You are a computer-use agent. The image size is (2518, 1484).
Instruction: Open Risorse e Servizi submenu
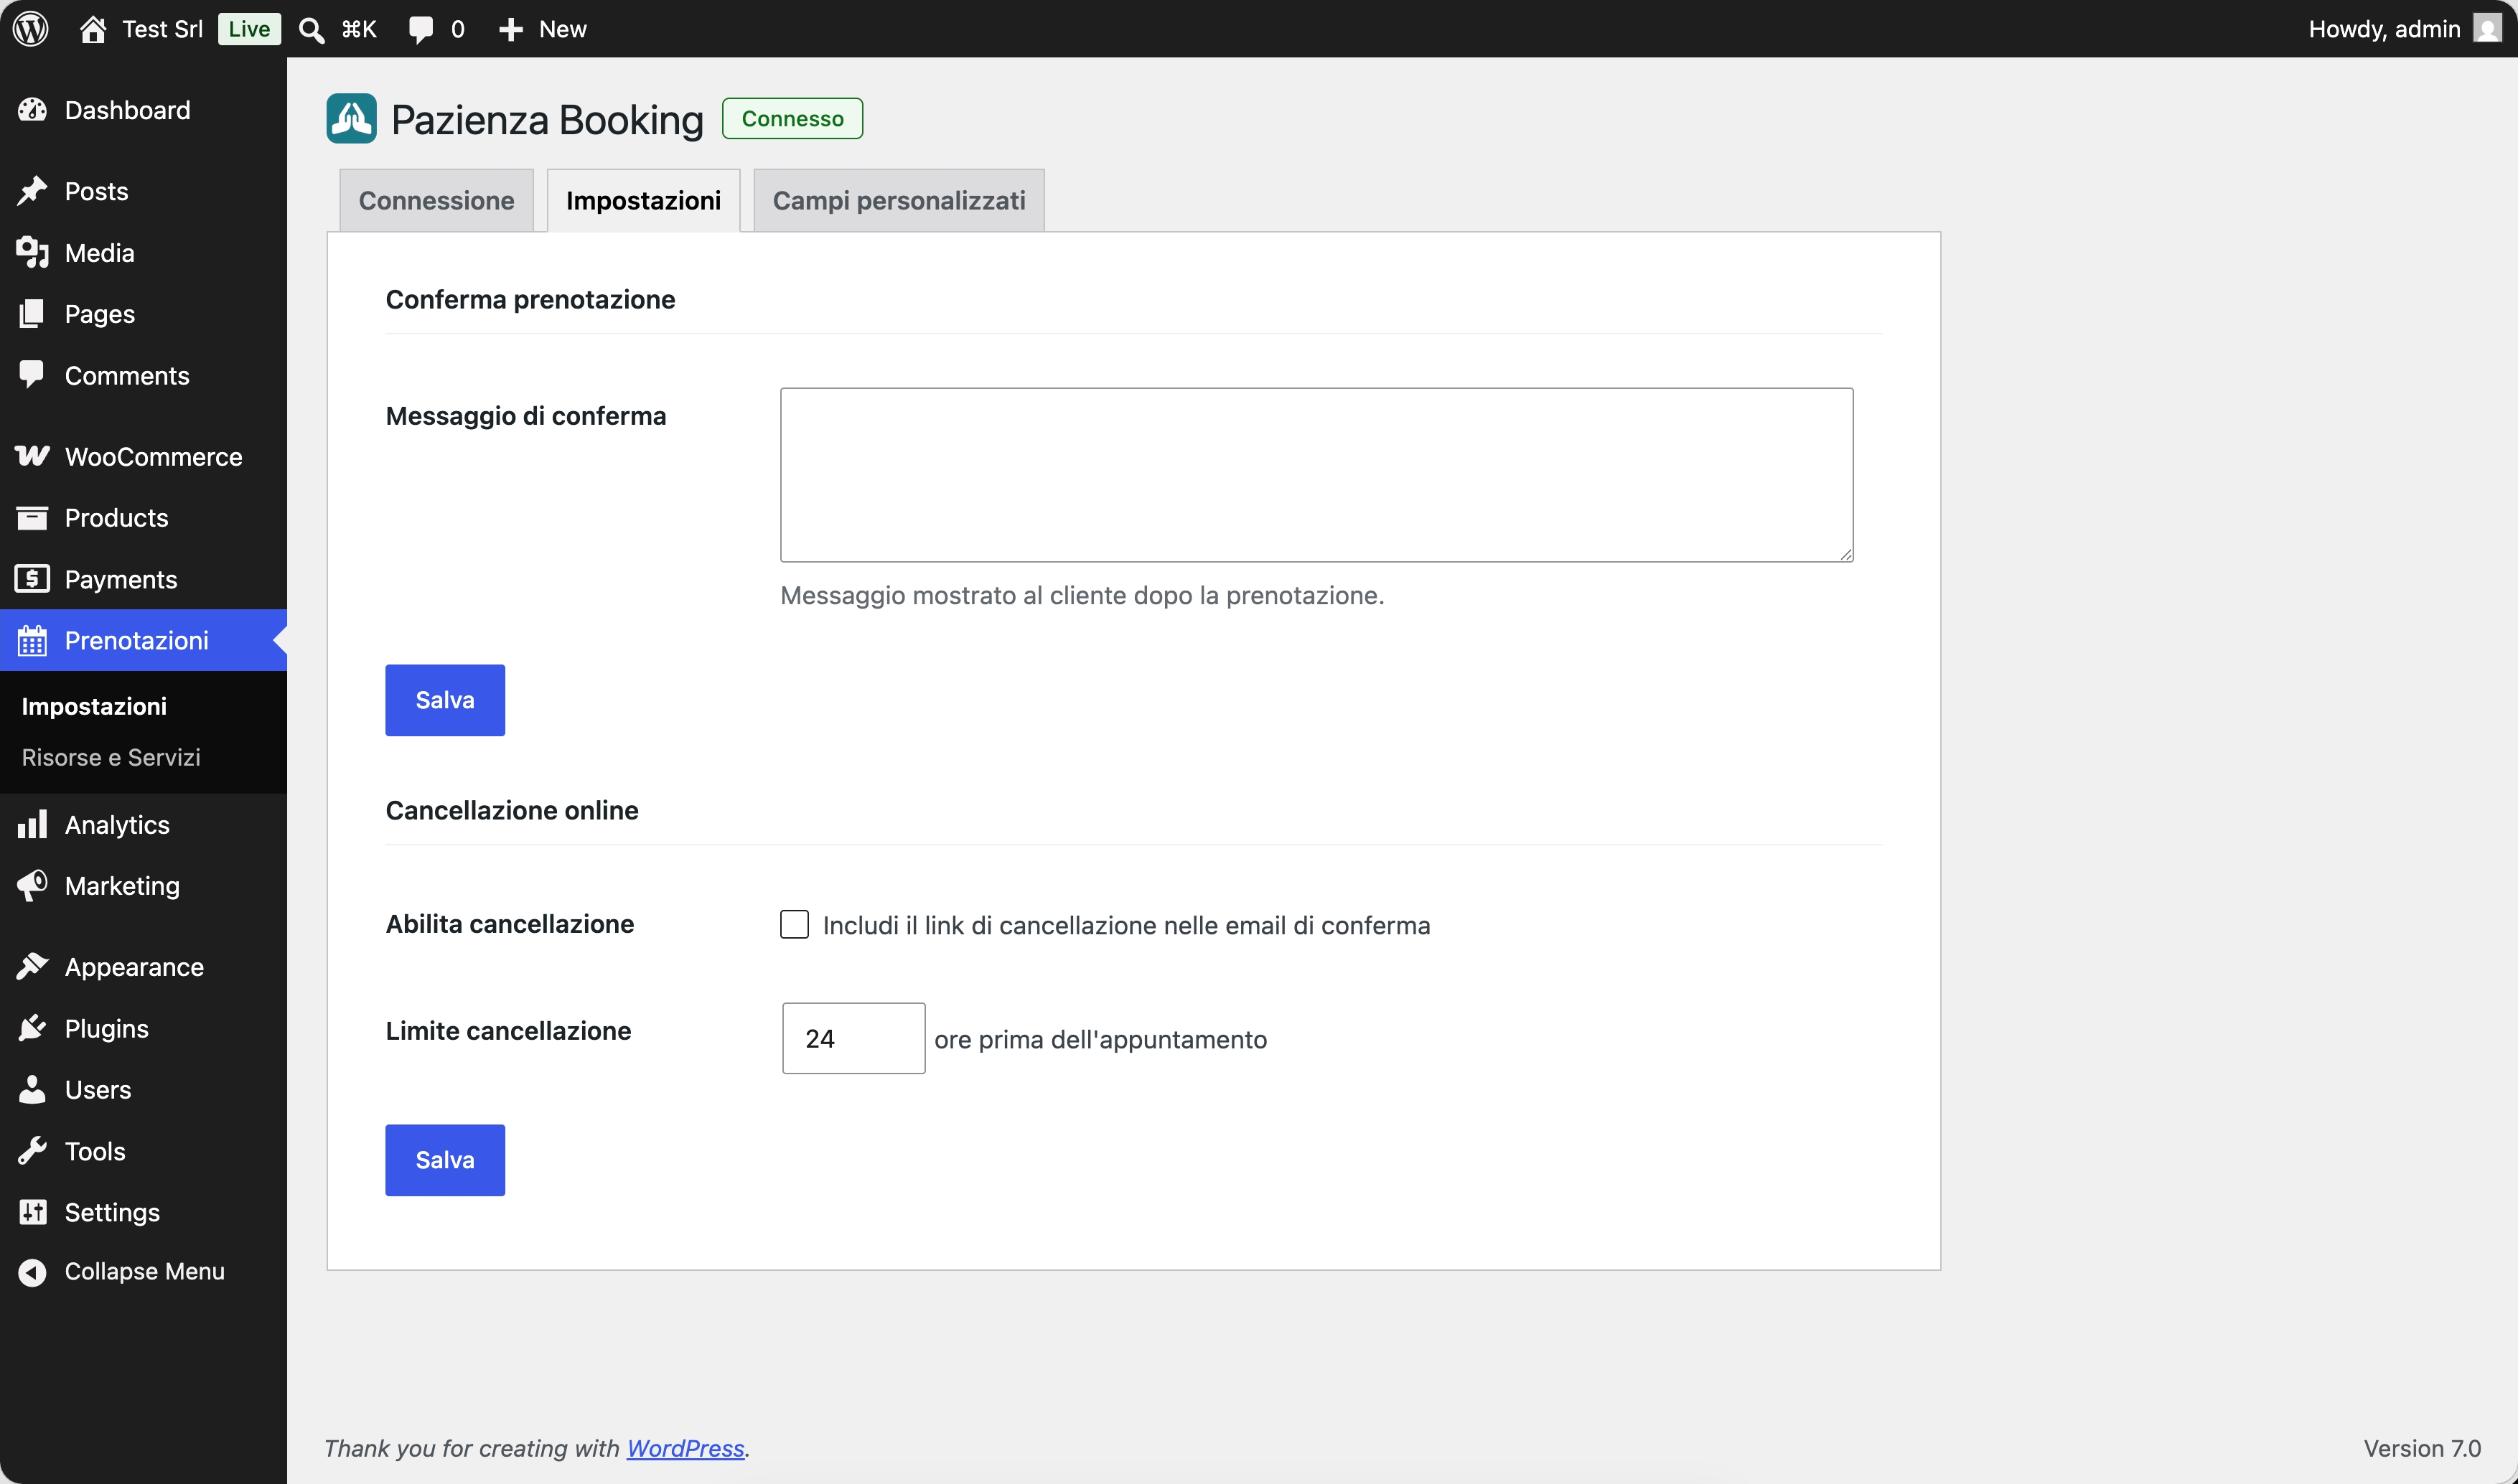click(111, 757)
